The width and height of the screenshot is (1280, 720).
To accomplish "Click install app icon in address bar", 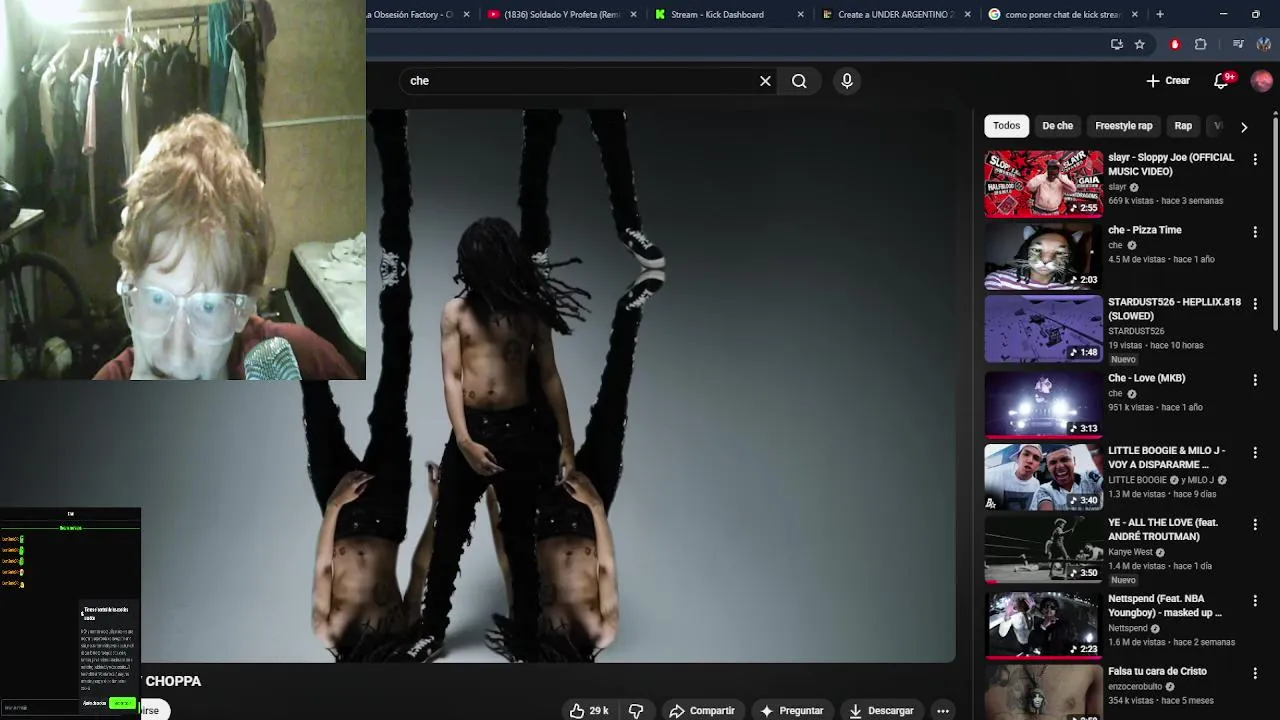I will coord(1117,44).
